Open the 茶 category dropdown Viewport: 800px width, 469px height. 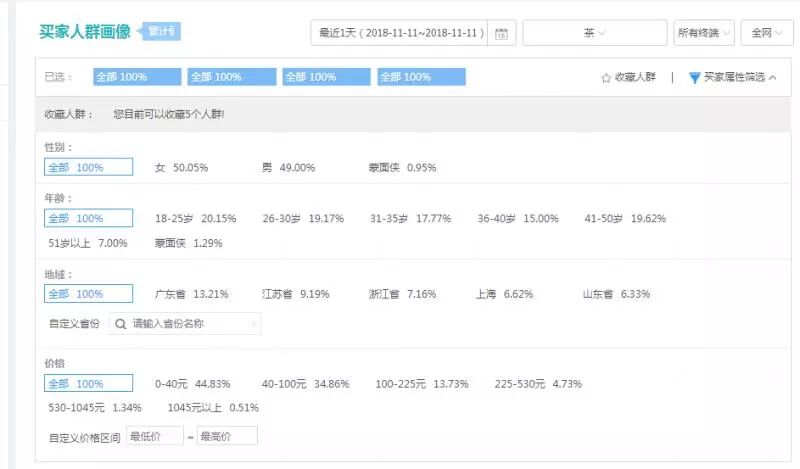(594, 33)
